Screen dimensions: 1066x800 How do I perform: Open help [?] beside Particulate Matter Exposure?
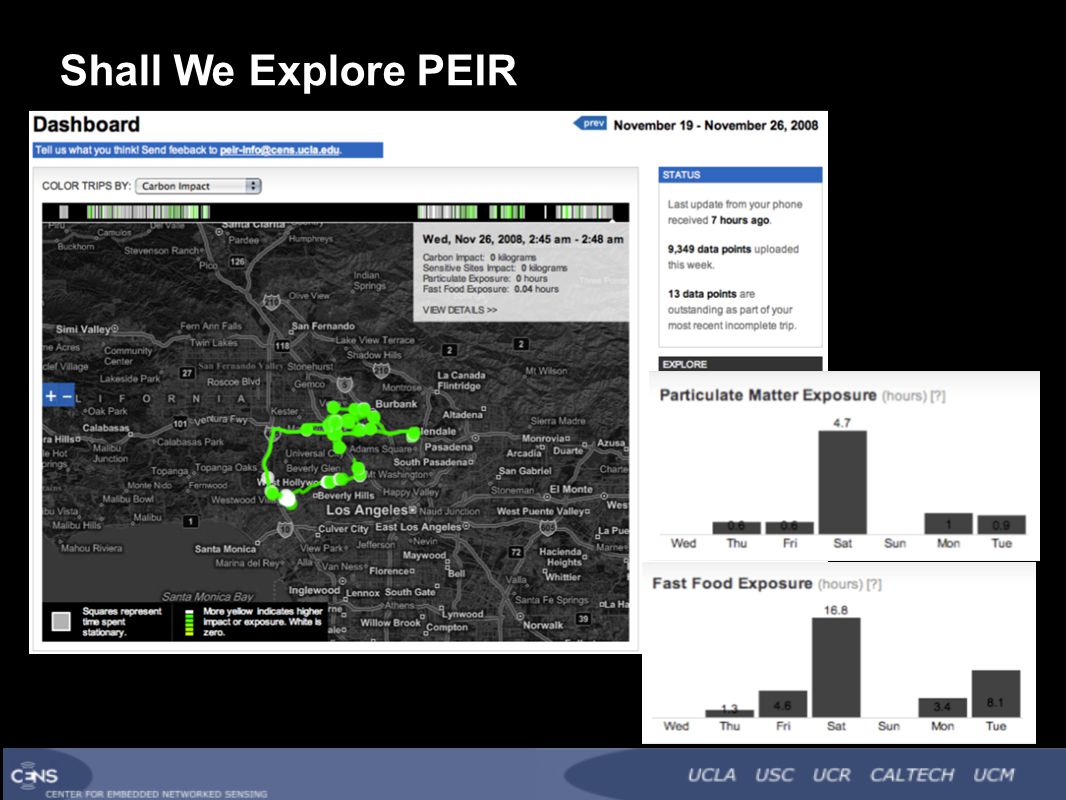tap(938, 396)
